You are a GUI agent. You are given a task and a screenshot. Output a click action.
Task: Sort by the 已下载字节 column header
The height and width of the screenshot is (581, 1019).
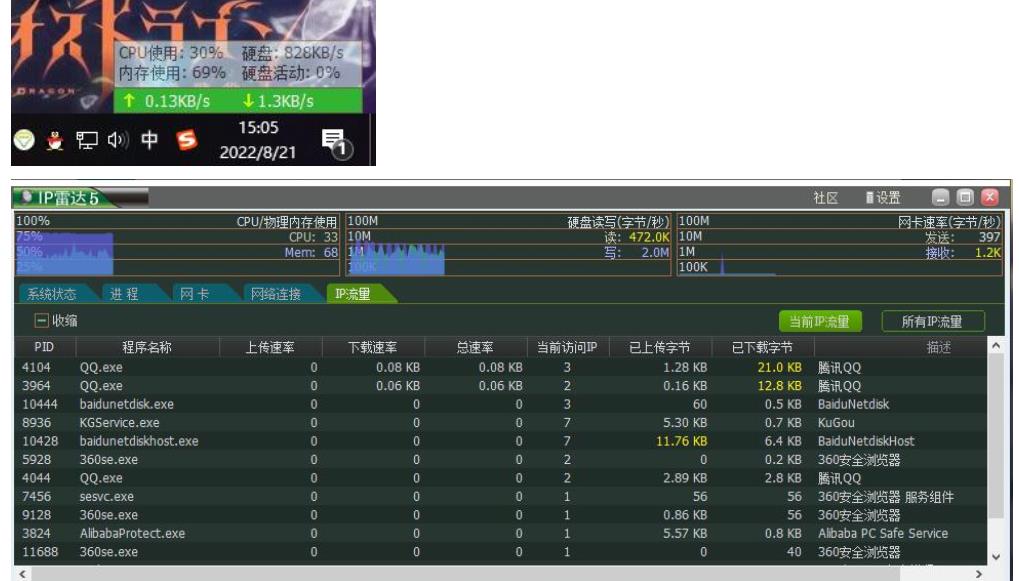pyautogui.click(x=762, y=347)
